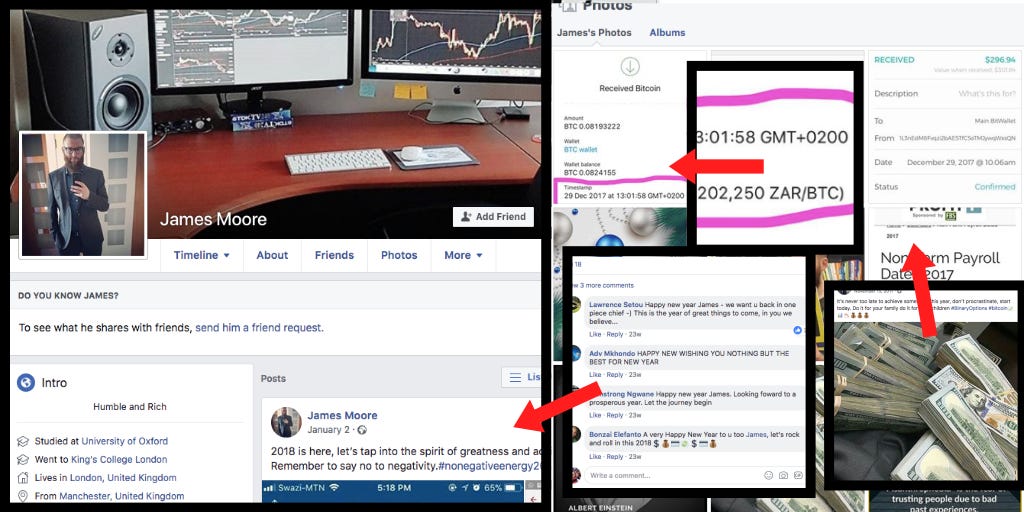Like Lawrence Setou's comment
This screenshot has width=1024, height=512.
pos(595,334)
